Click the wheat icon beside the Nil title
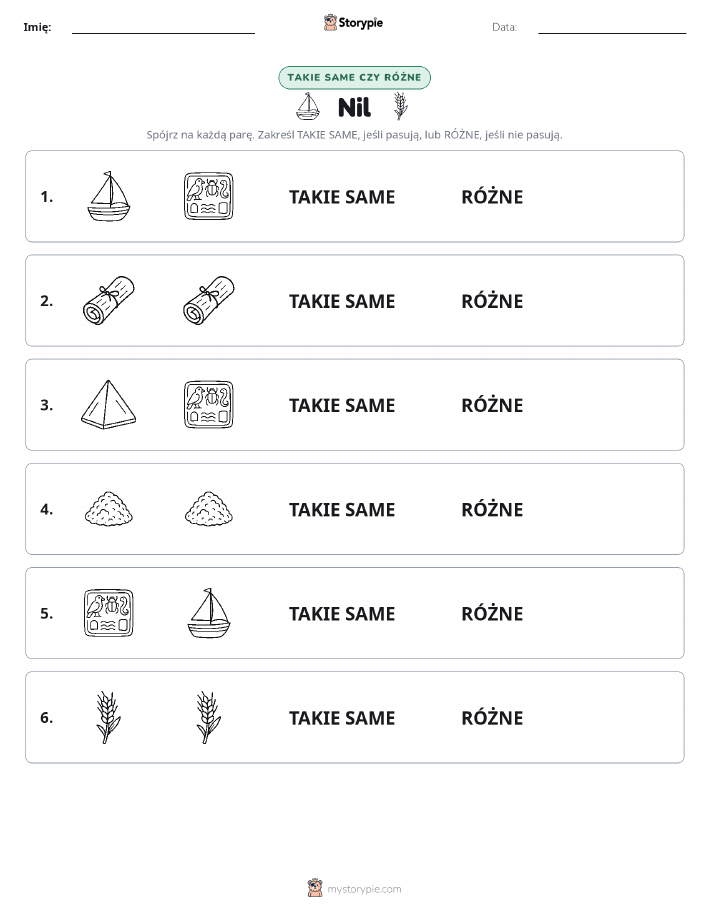The width and height of the screenshot is (709, 917). coord(401,106)
